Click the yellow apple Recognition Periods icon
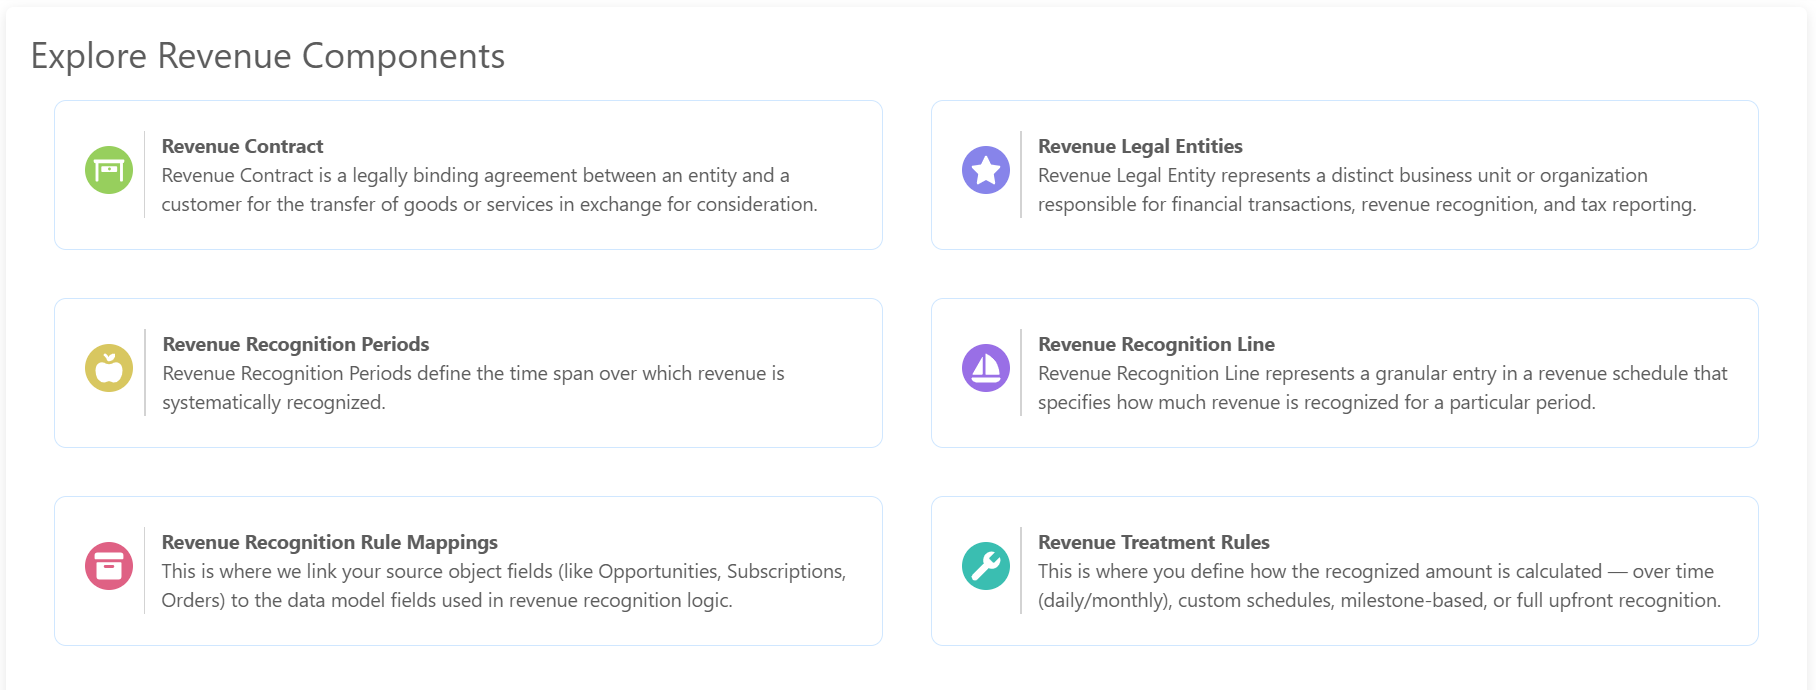Viewport: 1816px width, 690px height. [109, 368]
